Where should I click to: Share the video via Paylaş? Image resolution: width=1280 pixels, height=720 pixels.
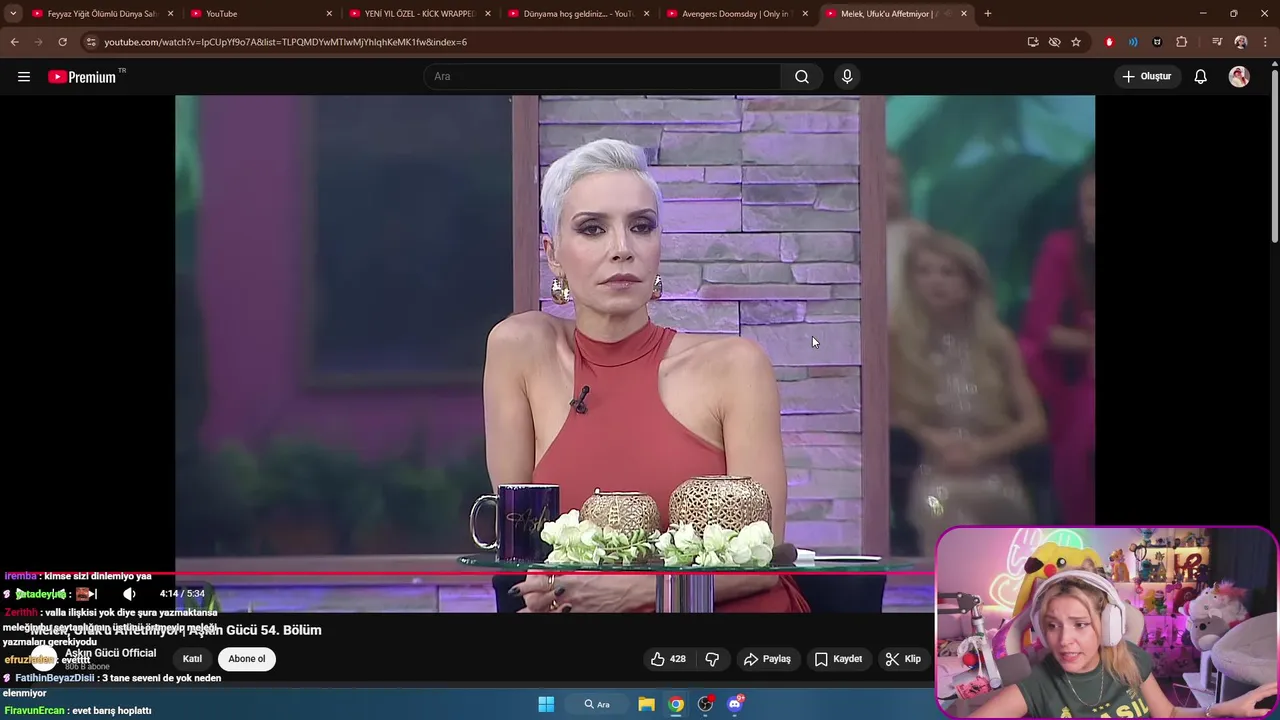(x=767, y=659)
